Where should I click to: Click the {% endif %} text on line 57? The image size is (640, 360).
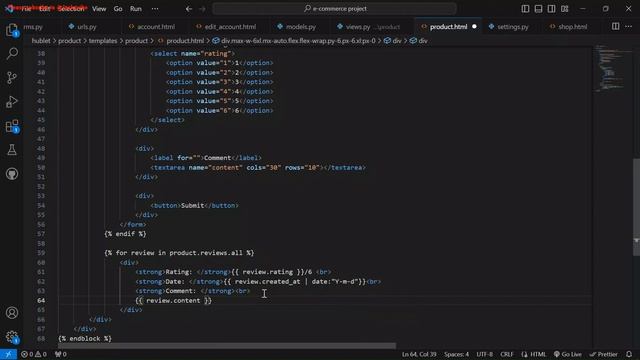click(x=125, y=234)
